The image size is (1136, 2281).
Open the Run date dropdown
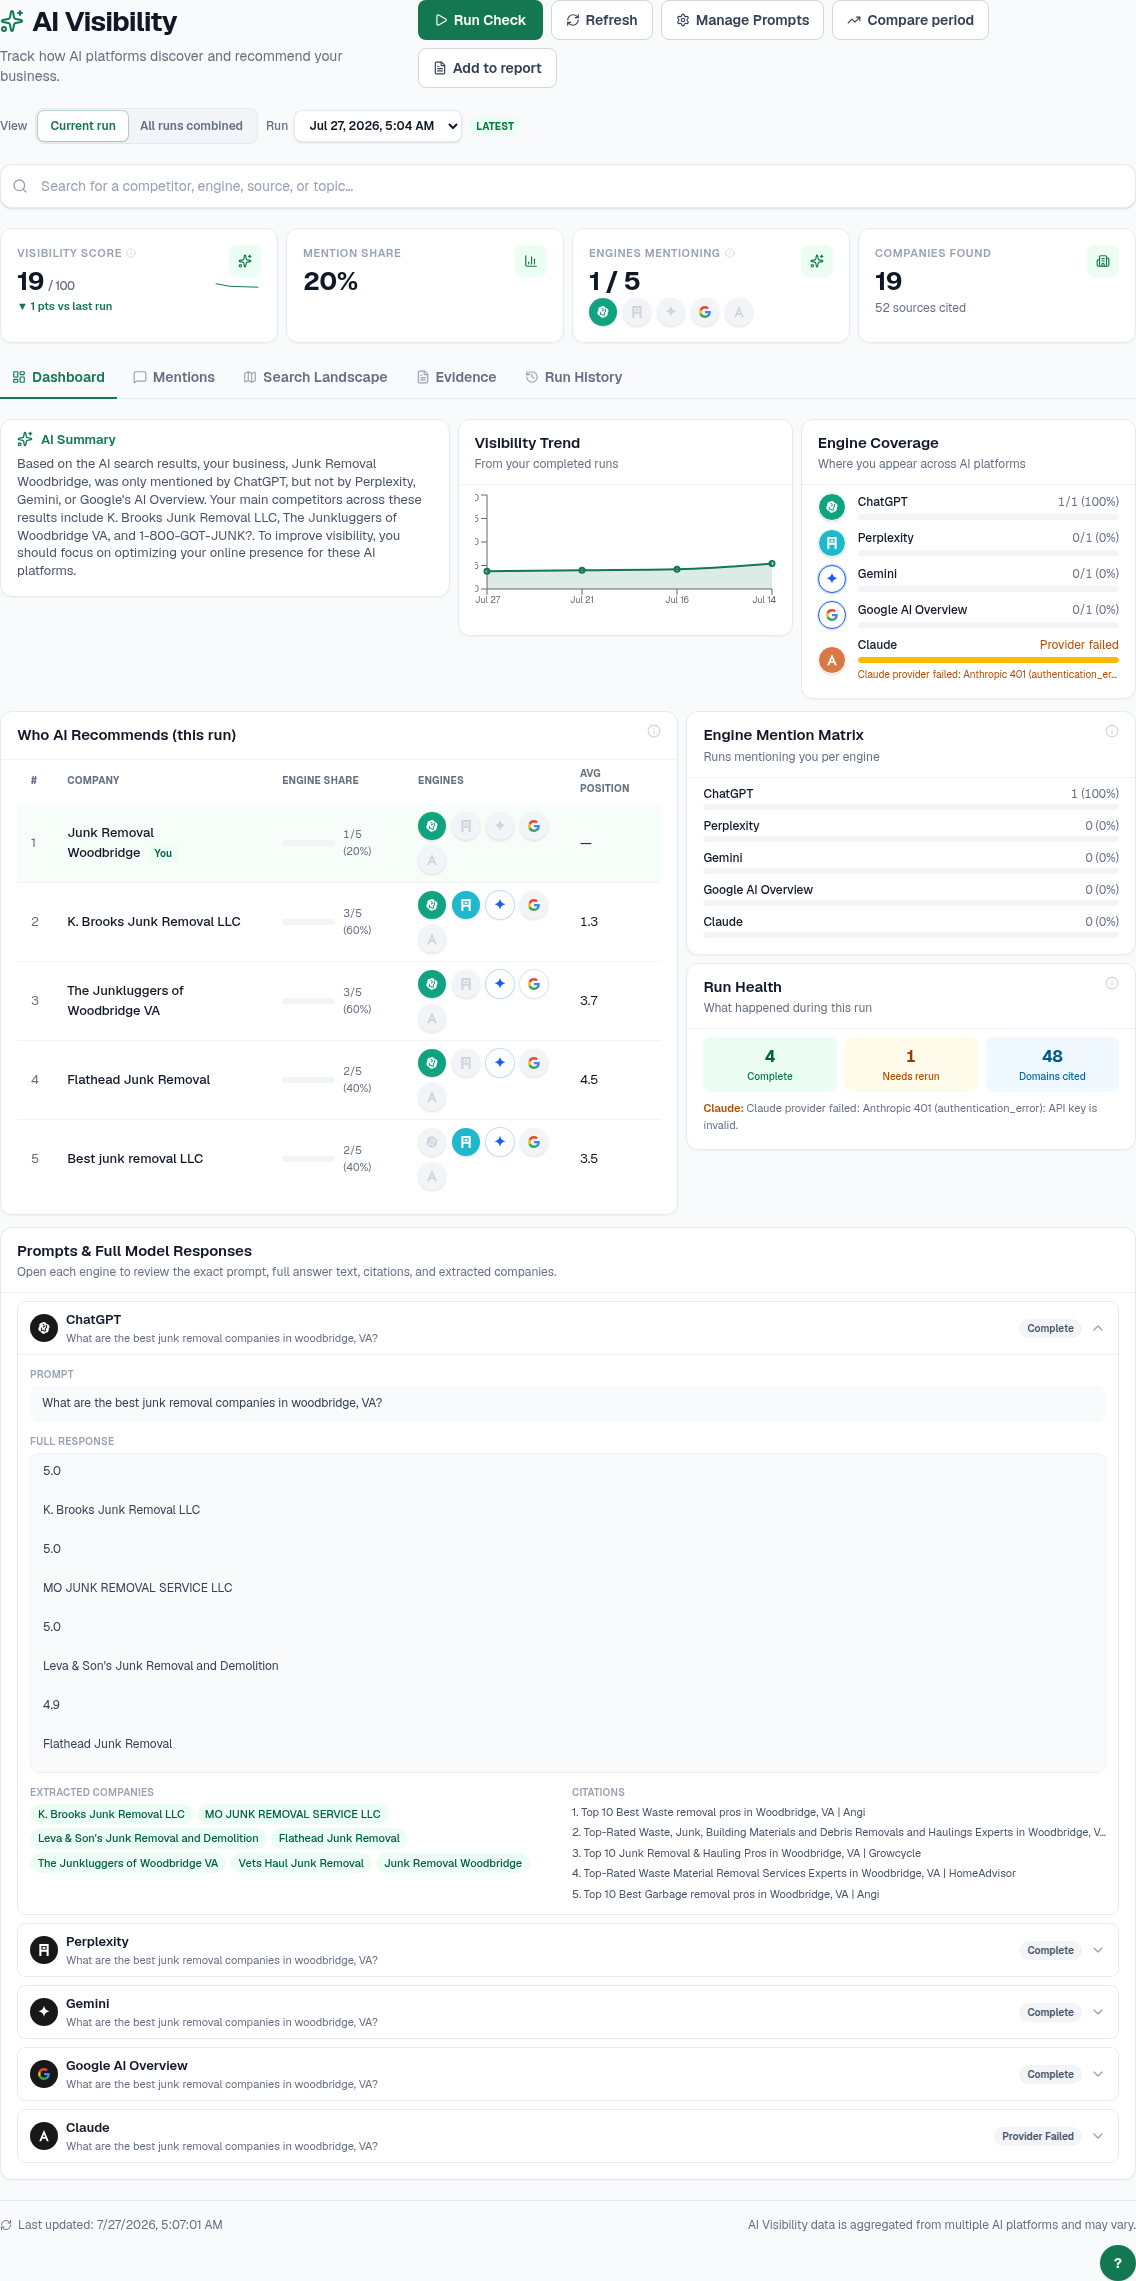click(378, 126)
